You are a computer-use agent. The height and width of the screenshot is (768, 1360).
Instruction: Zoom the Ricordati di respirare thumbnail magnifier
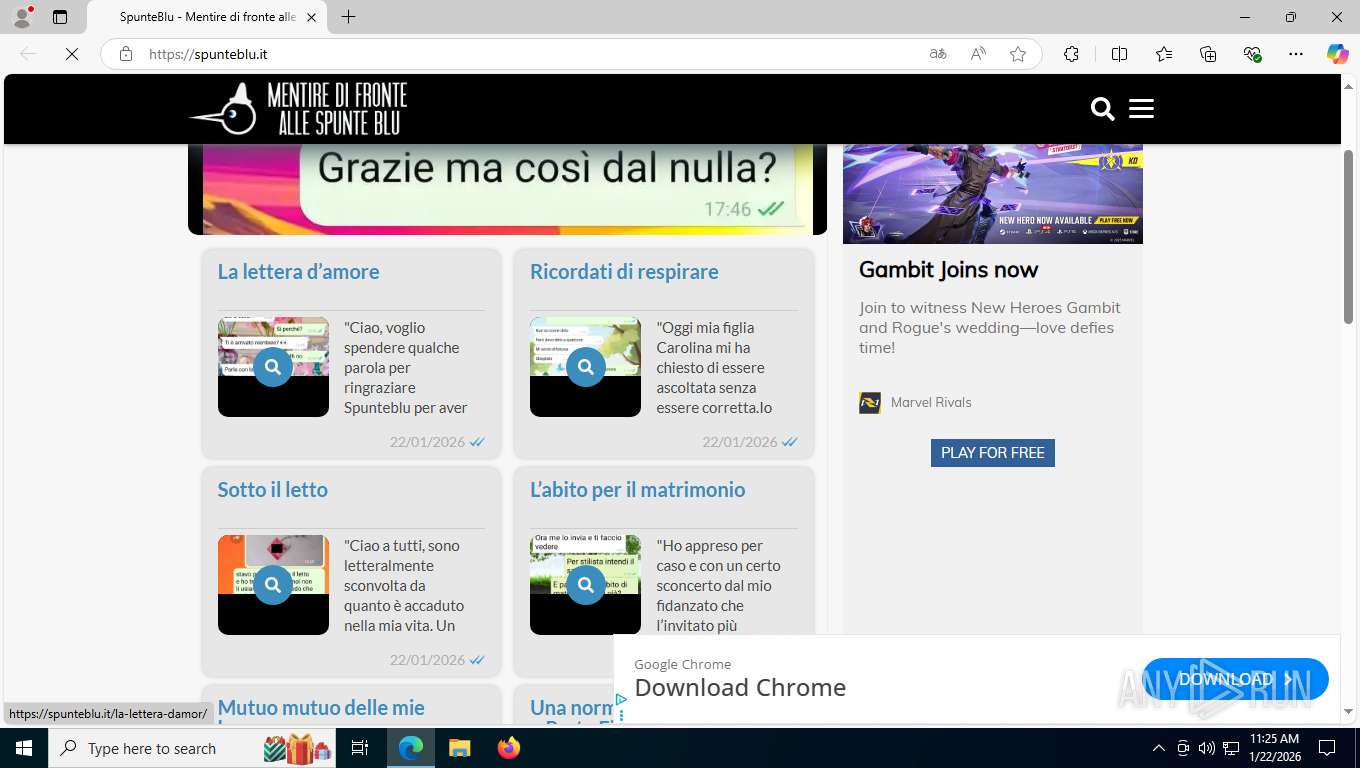click(585, 367)
